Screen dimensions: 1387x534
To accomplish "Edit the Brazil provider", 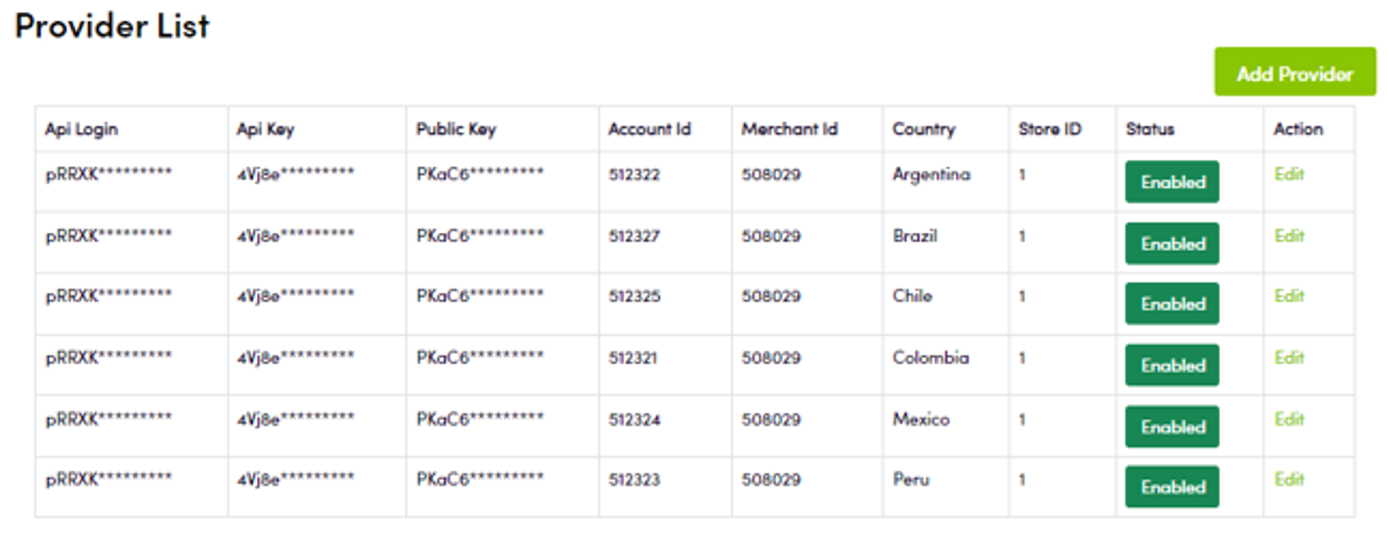I will [1289, 236].
